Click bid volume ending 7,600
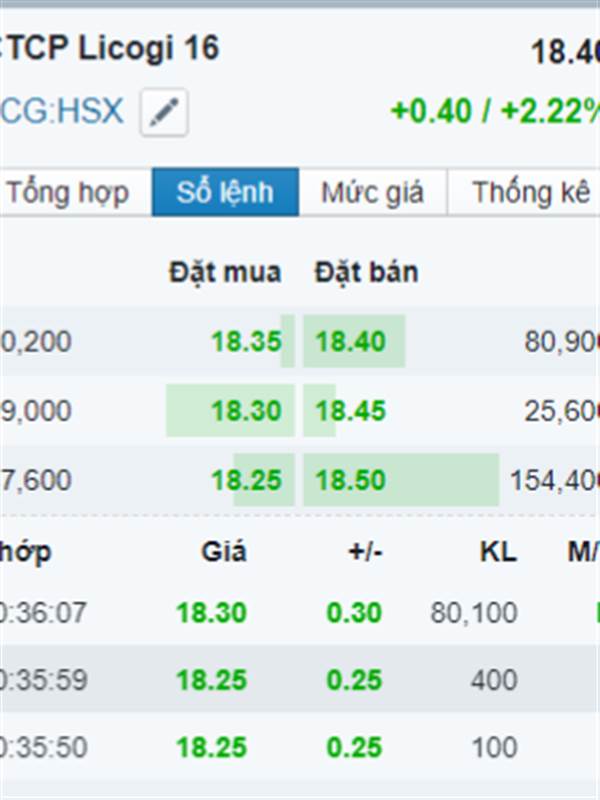Viewport: 600px width, 800px height. coord(36,480)
